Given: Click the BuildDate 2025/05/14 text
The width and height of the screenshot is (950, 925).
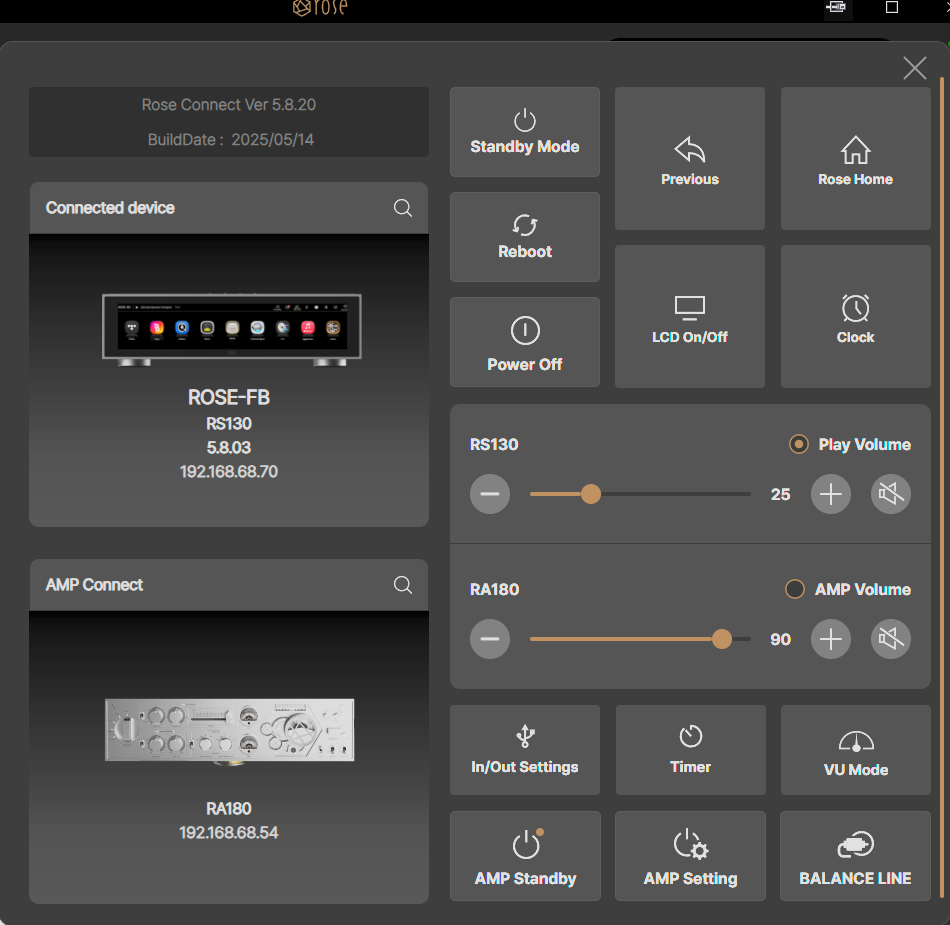Looking at the screenshot, I should [231, 140].
